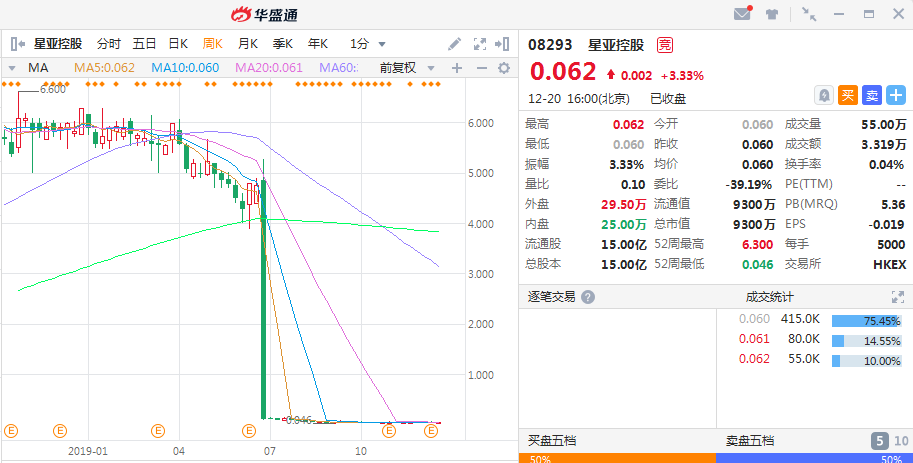Click the compact mode arrows icon
913x463 pixels.
click(809, 15)
